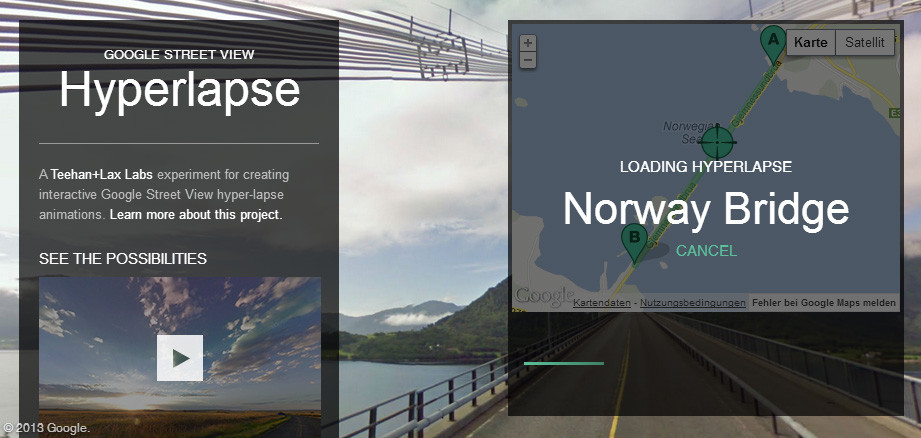
Task: Click the GOOGLE STREET VIEW label
Action: point(179,55)
